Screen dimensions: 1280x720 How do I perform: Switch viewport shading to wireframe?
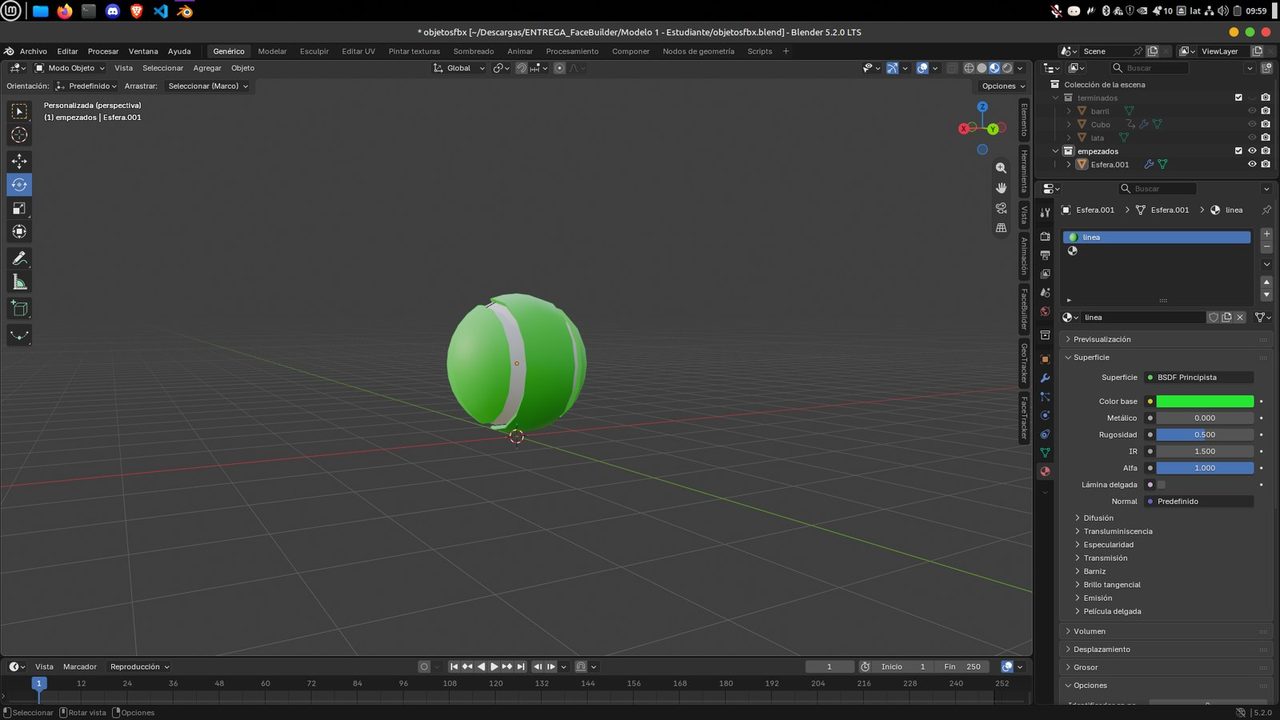click(x=968, y=68)
